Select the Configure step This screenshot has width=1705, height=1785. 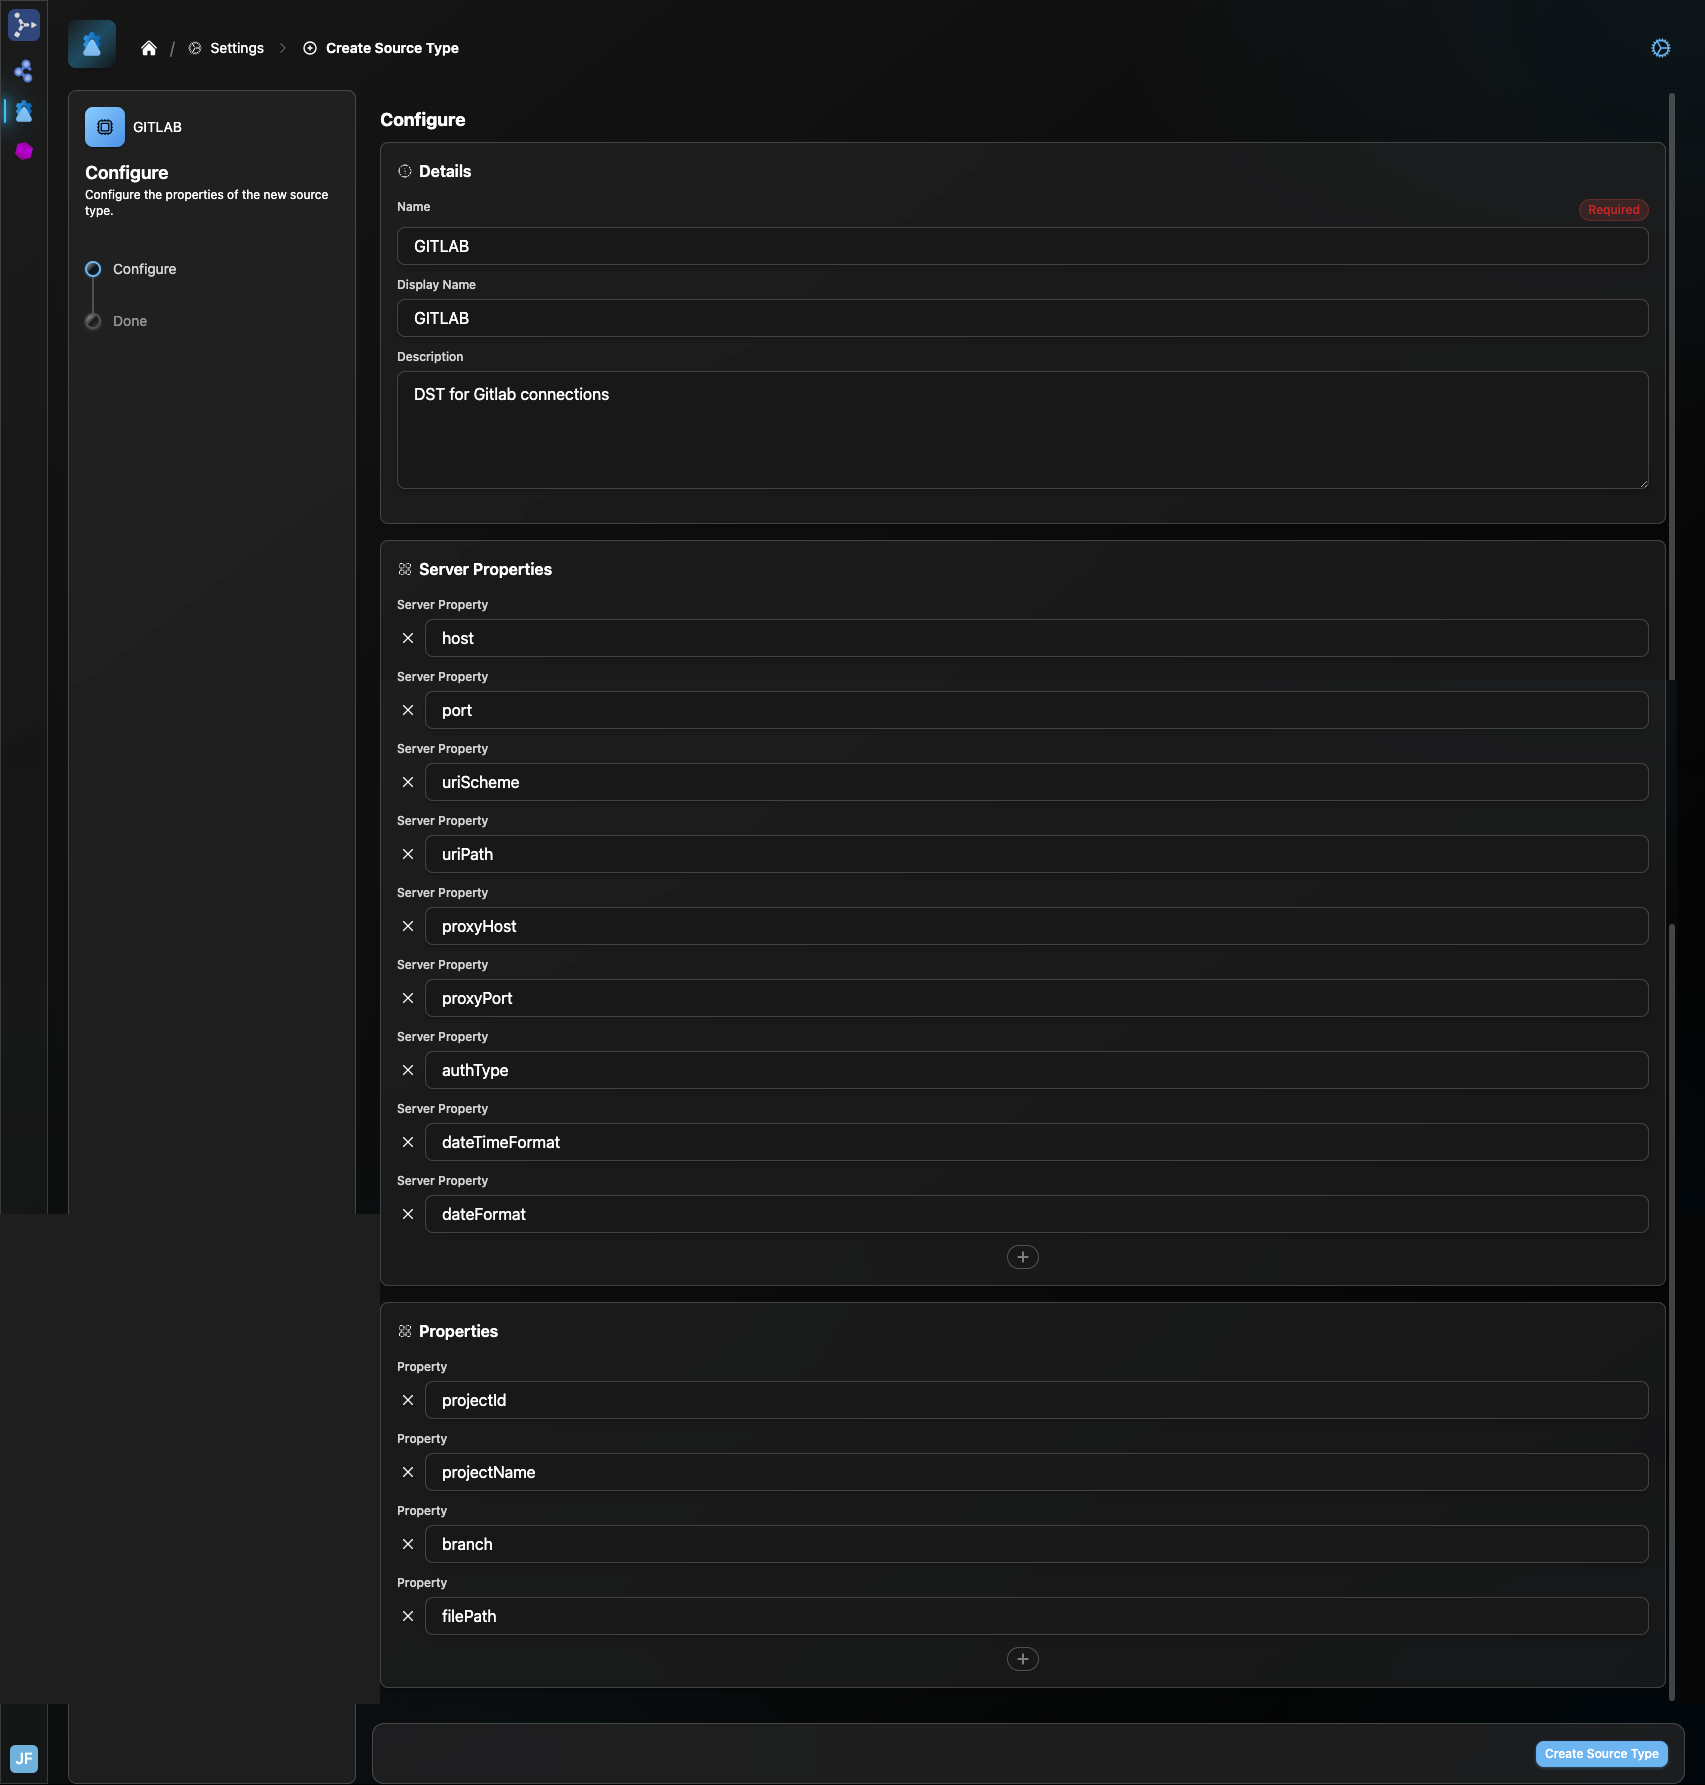(144, 269)
